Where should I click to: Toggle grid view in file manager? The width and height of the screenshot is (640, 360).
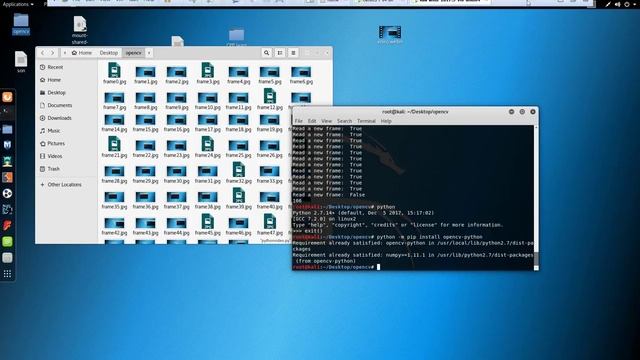pos(280,53)
